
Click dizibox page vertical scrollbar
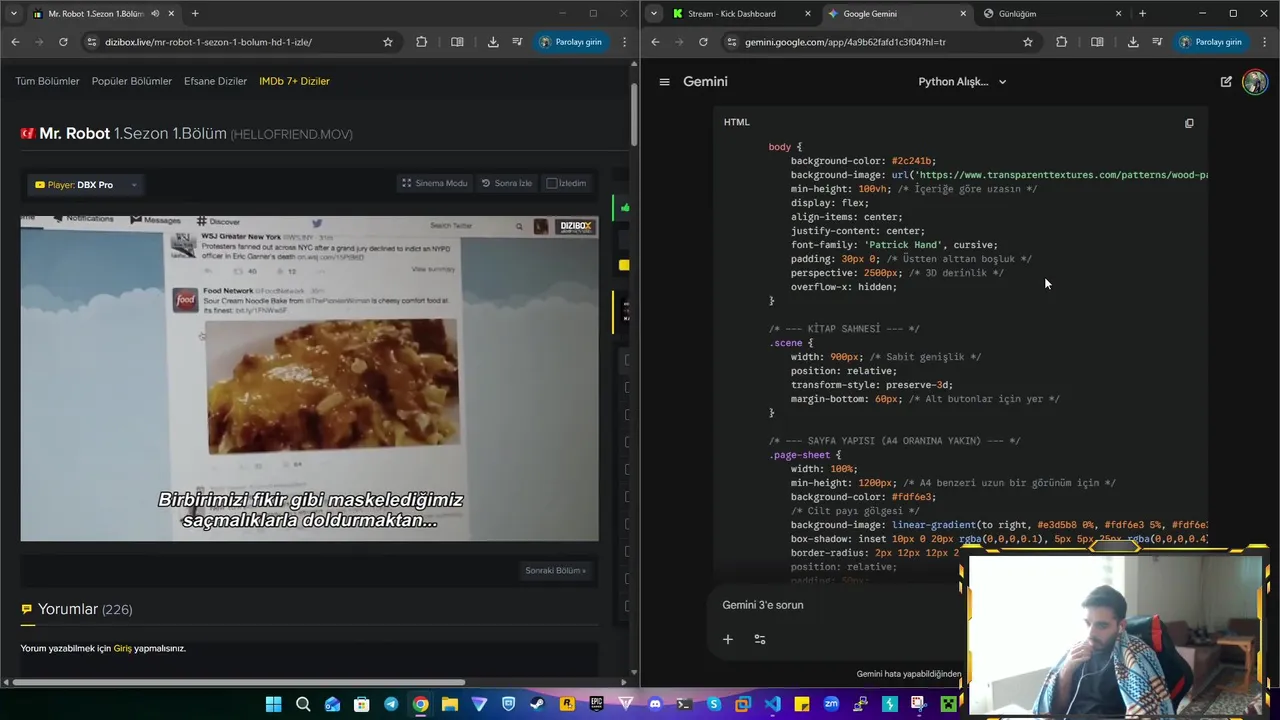[634, 115]
